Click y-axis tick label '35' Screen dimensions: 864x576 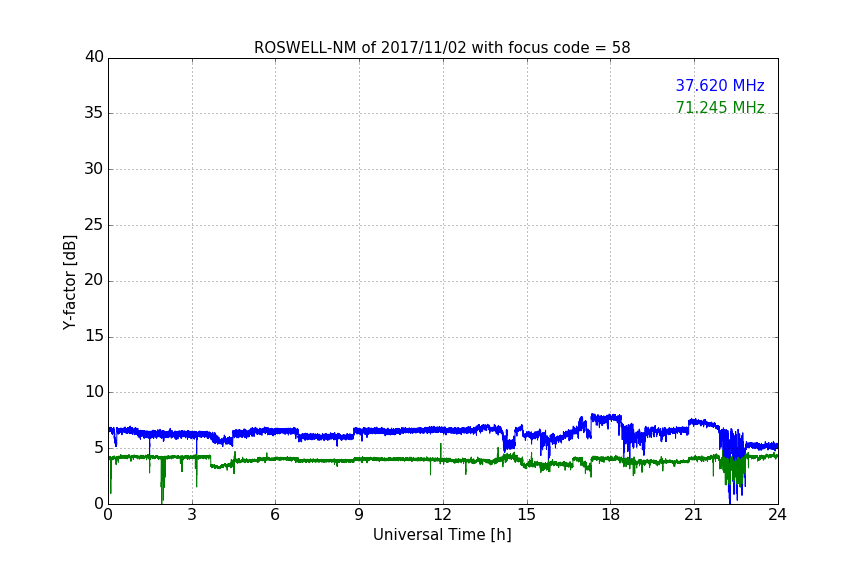tap(94, 113)
